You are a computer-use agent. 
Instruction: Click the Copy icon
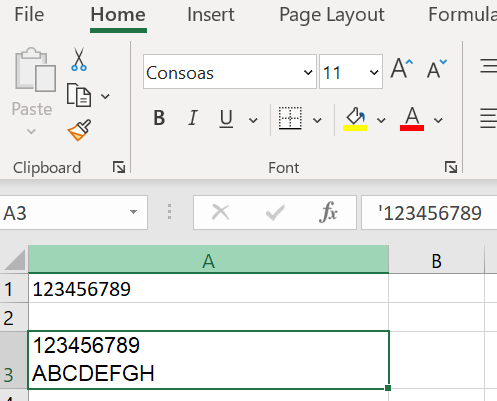point(79,95)
